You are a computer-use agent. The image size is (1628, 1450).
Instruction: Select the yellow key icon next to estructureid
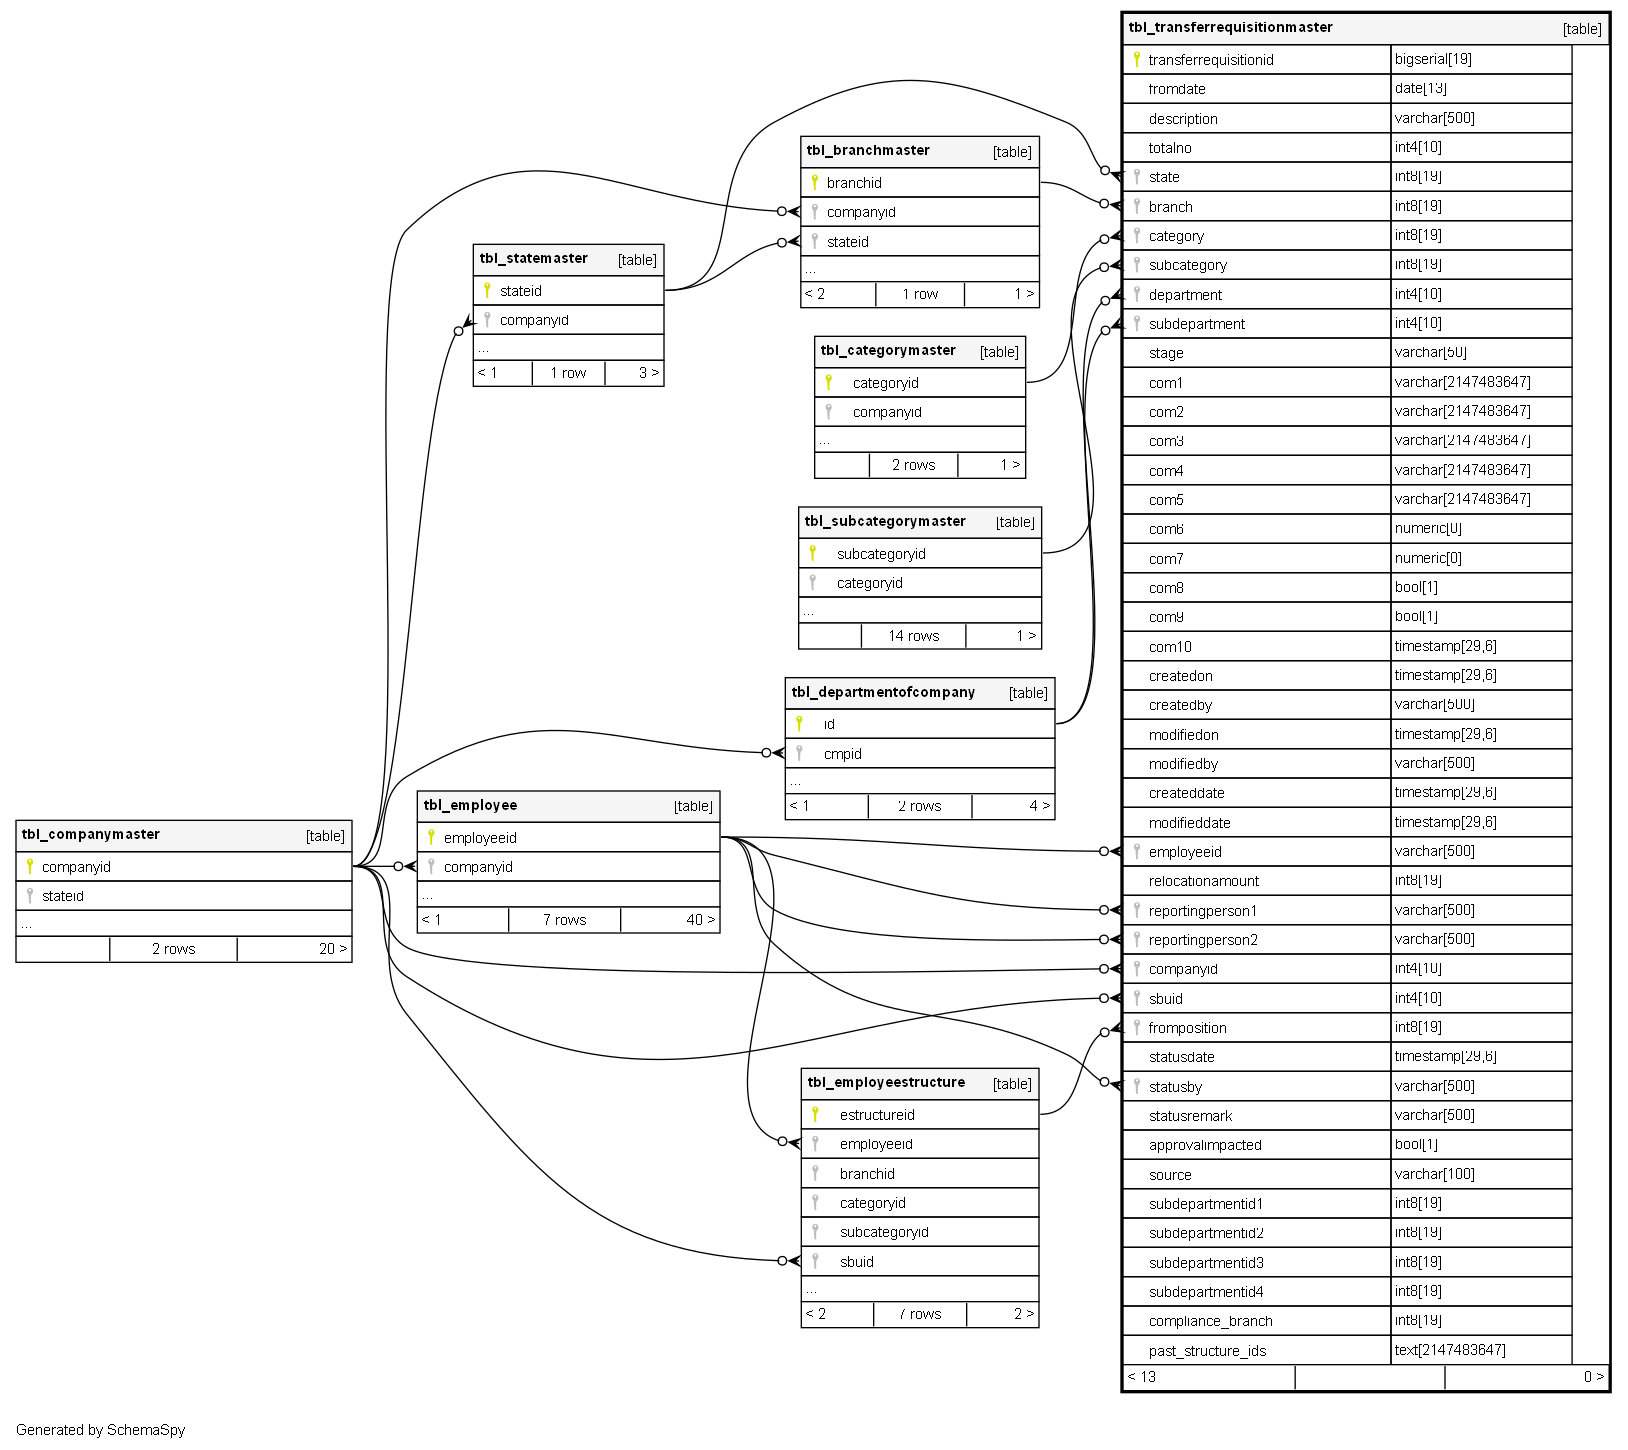[815, 1114]
